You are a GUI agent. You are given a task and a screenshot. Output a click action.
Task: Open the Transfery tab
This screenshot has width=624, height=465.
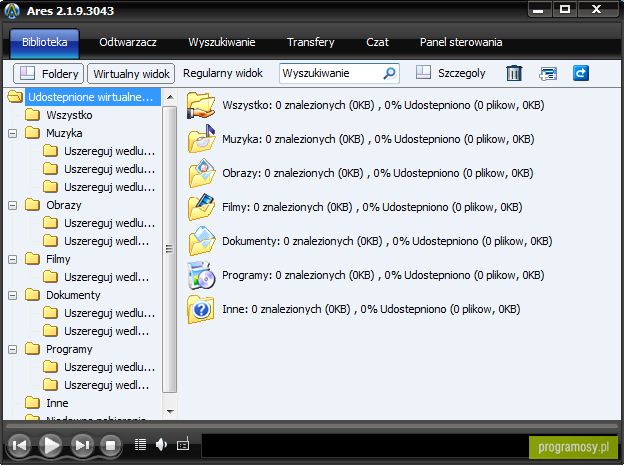tap(310, 42)
